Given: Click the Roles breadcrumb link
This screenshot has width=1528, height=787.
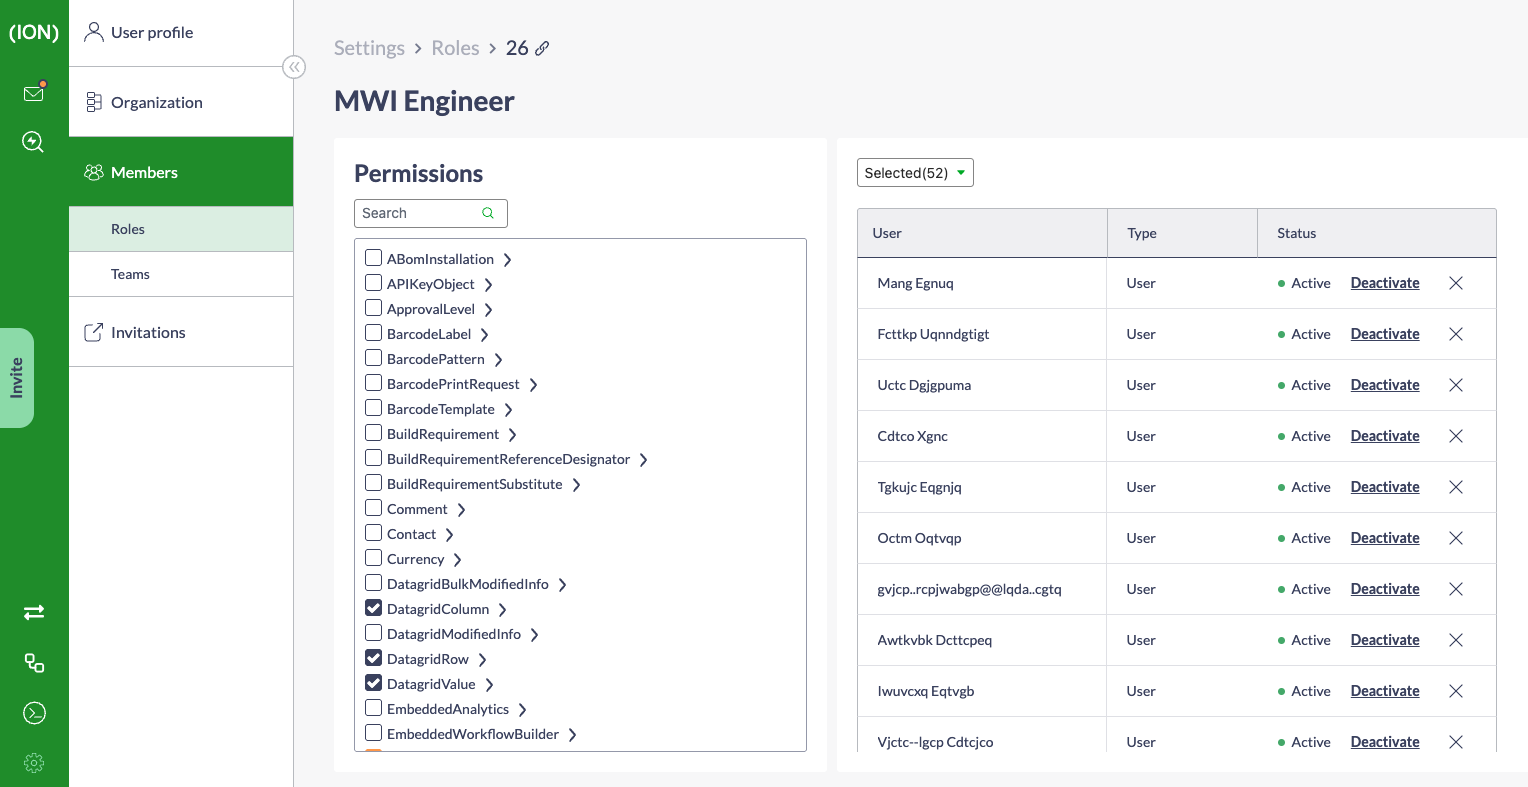Looking at the screenshot, I should (455, 48).
